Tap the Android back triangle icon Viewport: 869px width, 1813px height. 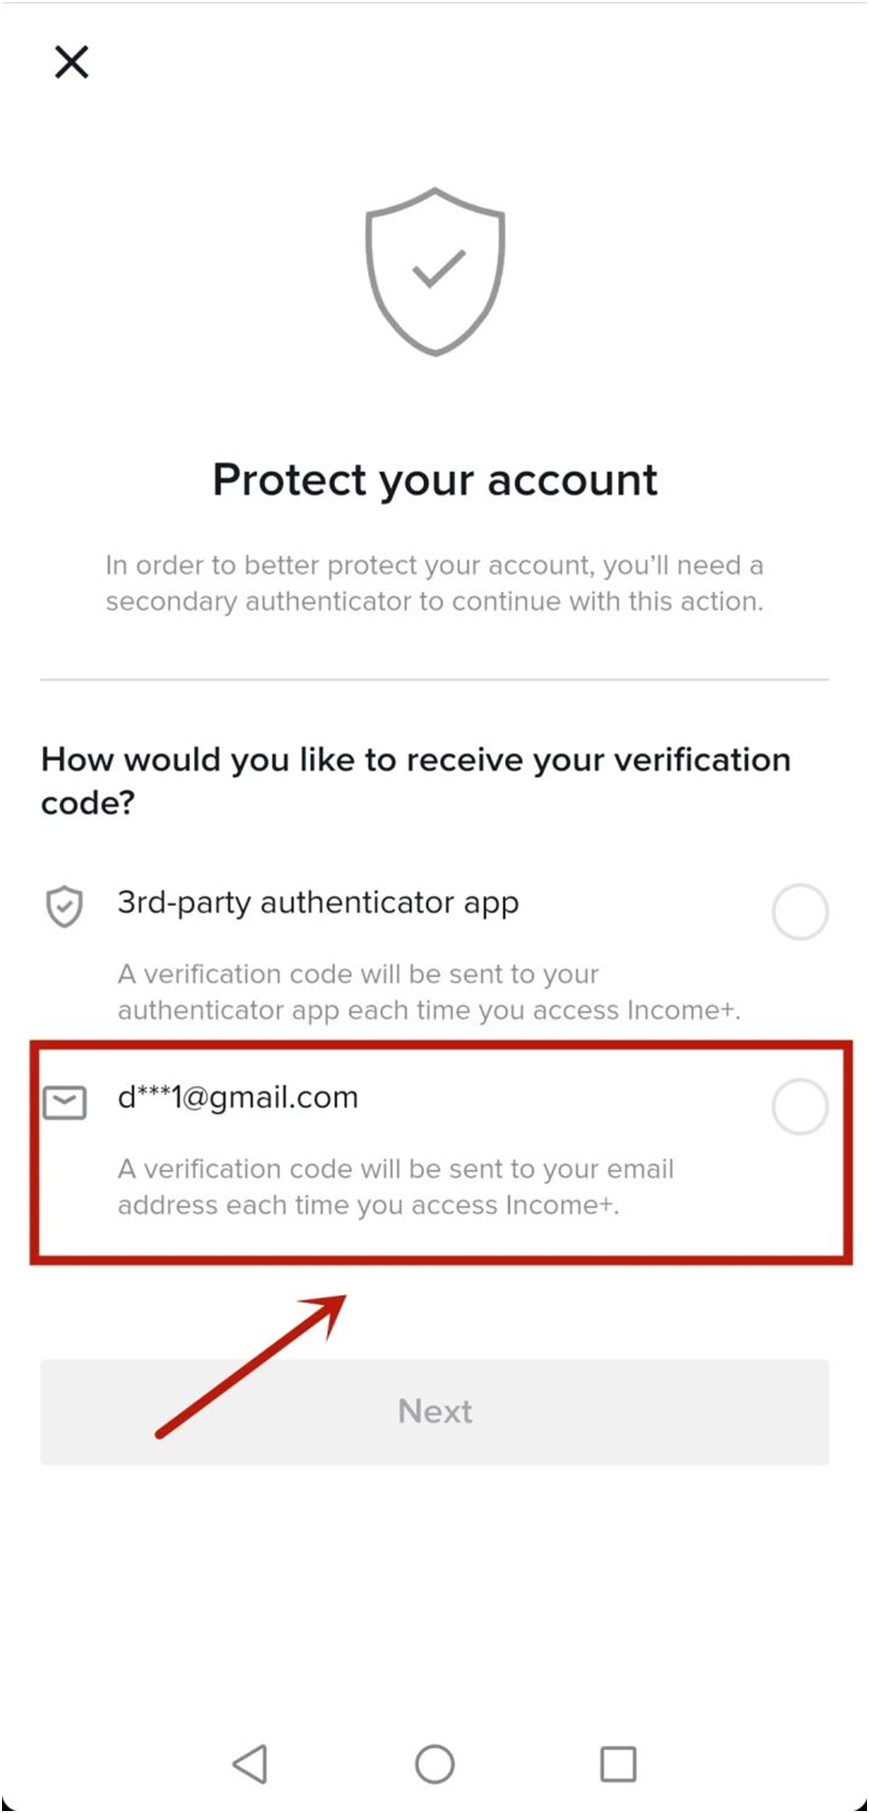[x=250, y=1764]
